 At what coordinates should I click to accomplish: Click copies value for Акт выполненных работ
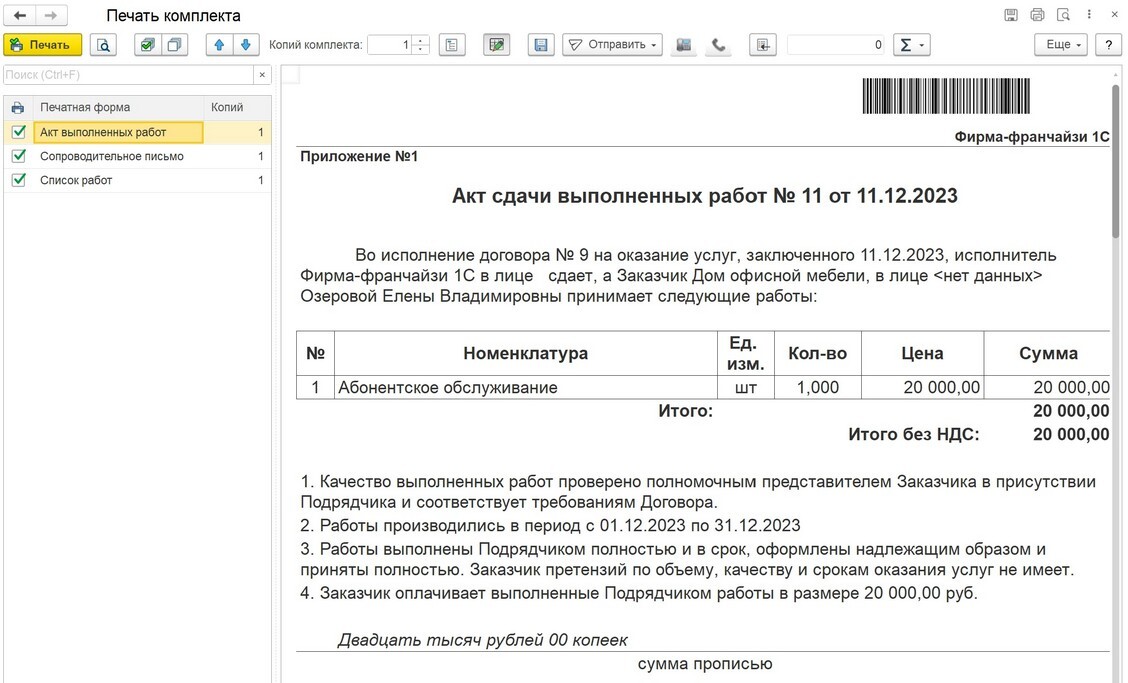pyautogui.click(x=237, y=132)
